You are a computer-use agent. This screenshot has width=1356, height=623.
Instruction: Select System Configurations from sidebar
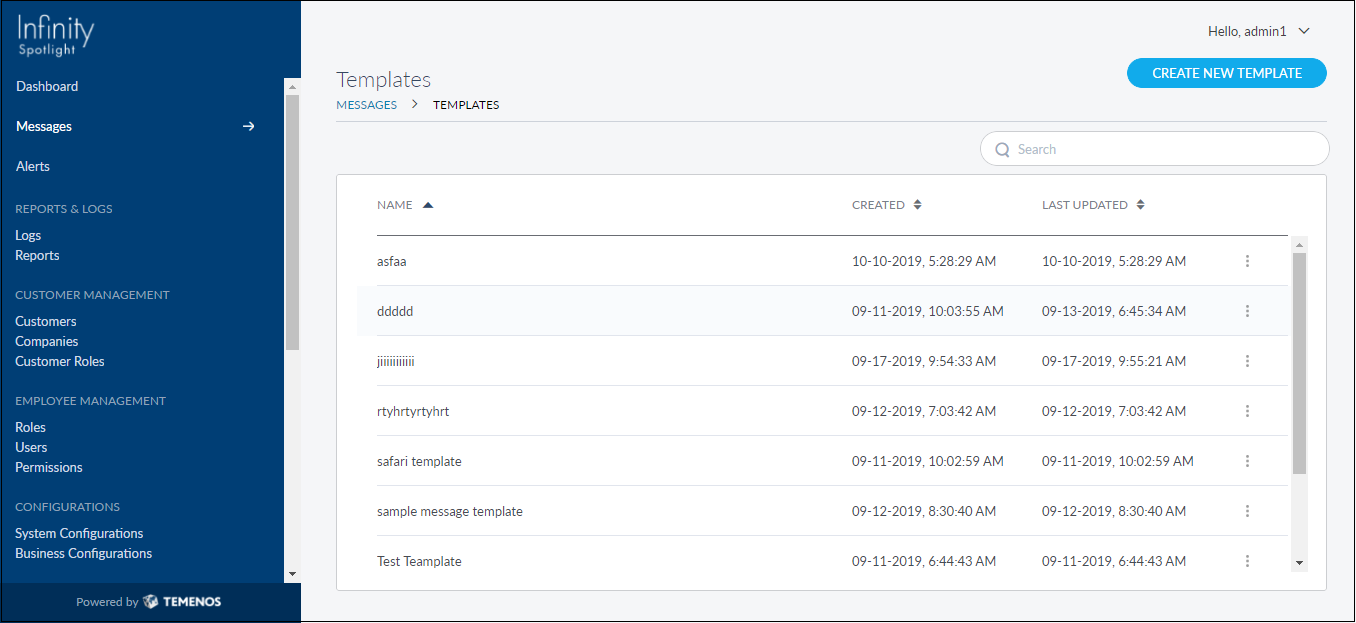79,533
